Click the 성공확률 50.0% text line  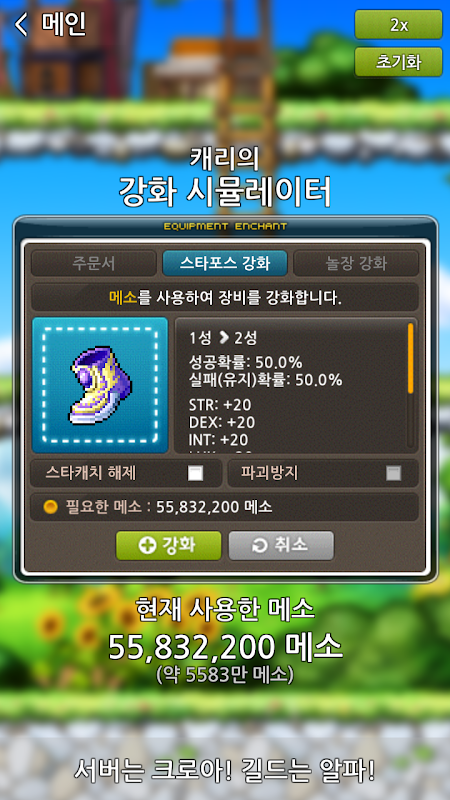click(x=245, y=363)
